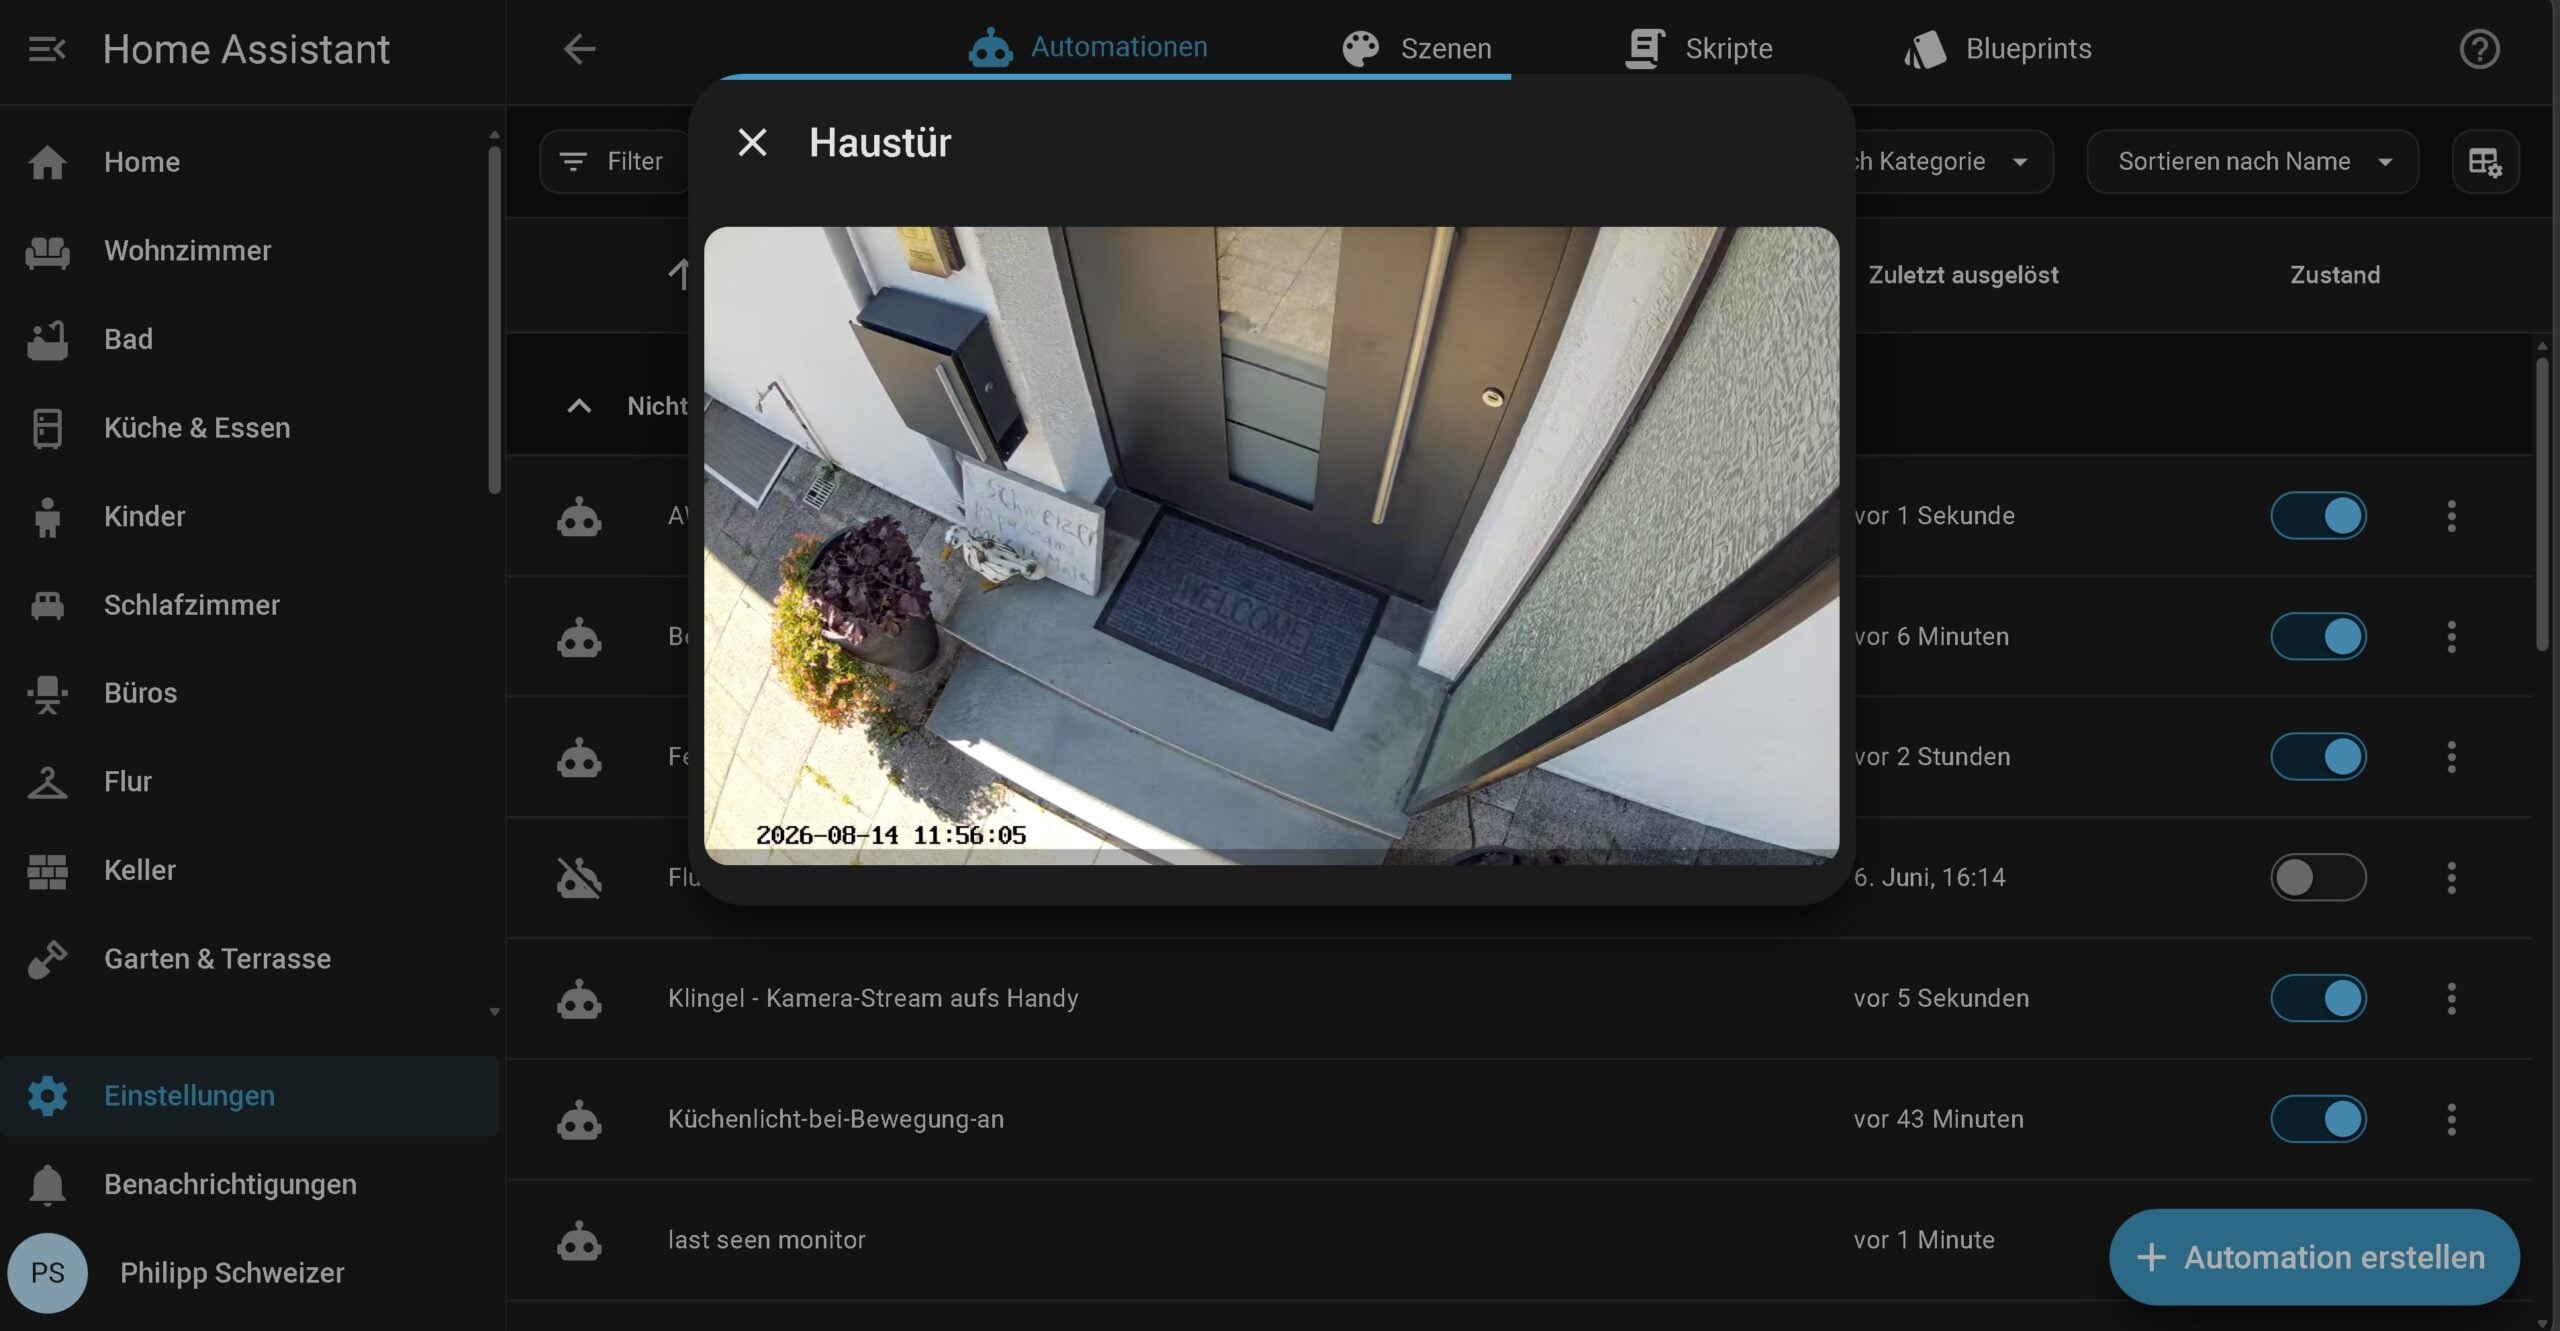Open Einstellungen in the sidebar

coord(249,1096)
